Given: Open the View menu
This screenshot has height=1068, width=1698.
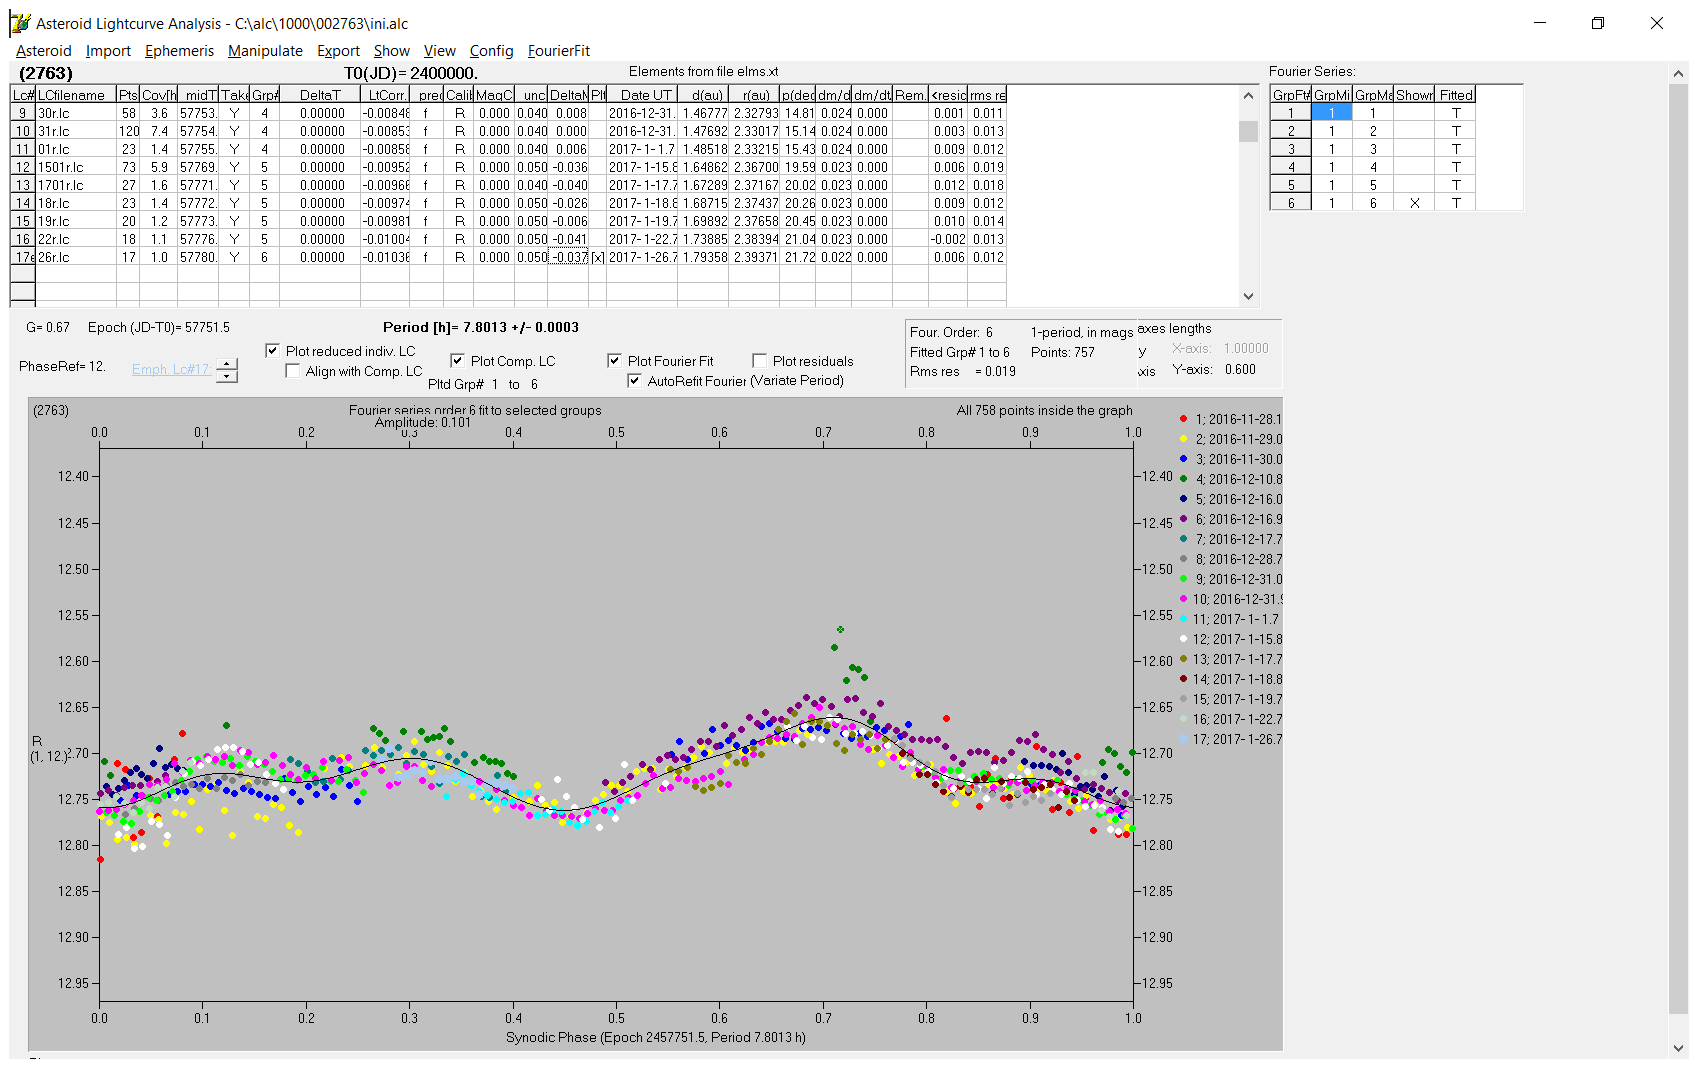Looking at the screenshot, I should (439, 51).
